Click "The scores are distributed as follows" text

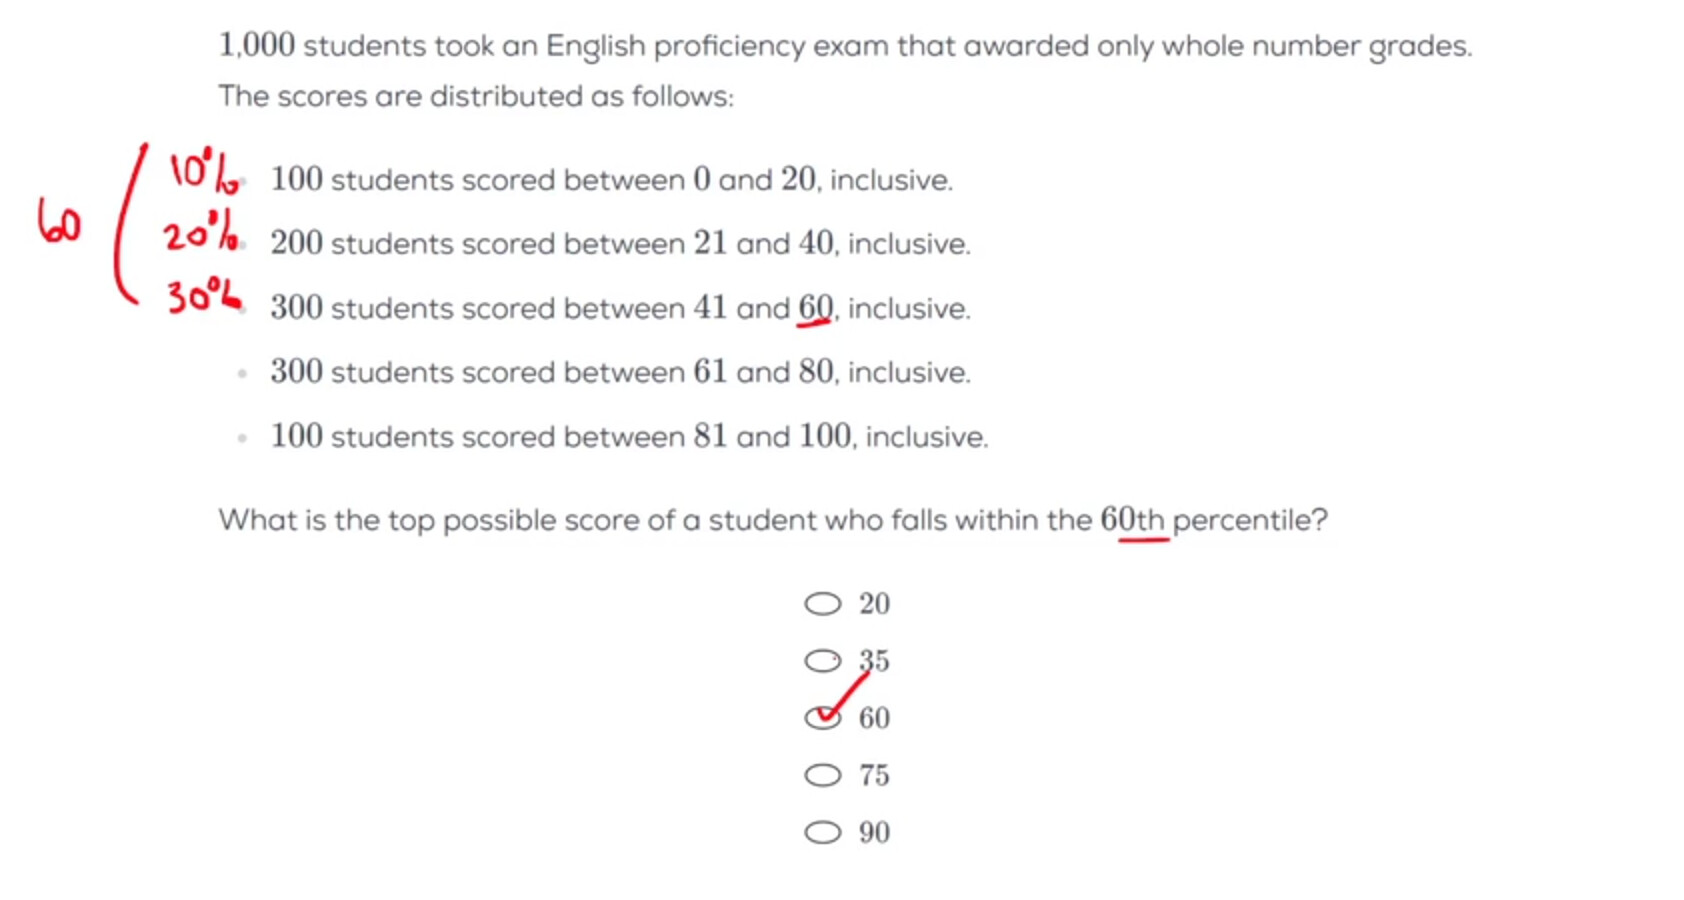476,97
